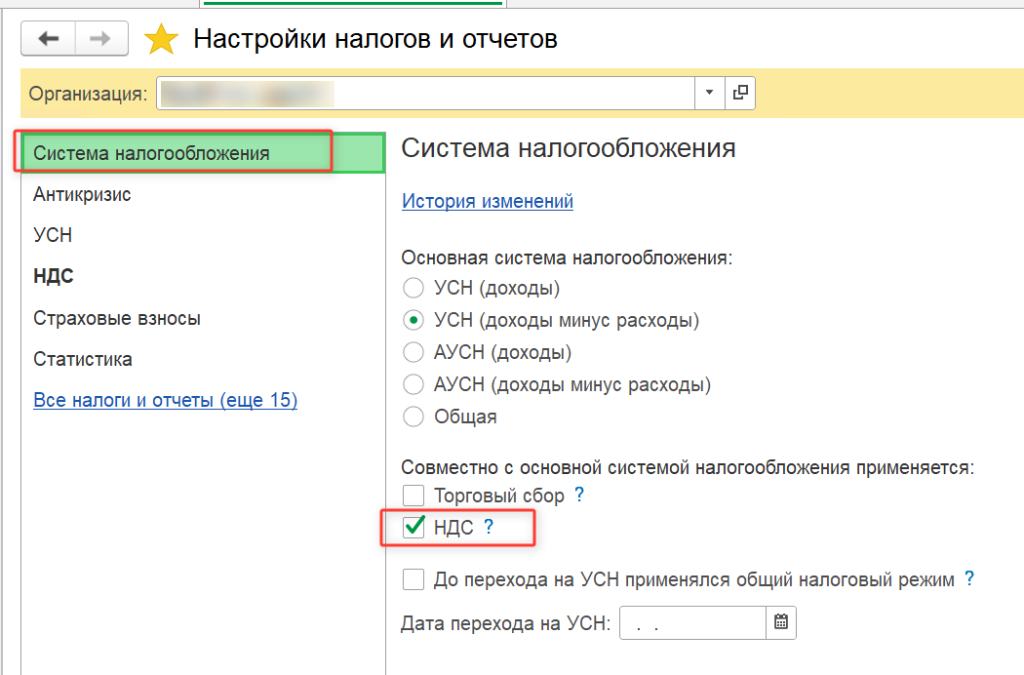This screenshot has width=1024, height=675.
Task: Open the Антикризис section in the sidebar
Action: tap(82, 194)
